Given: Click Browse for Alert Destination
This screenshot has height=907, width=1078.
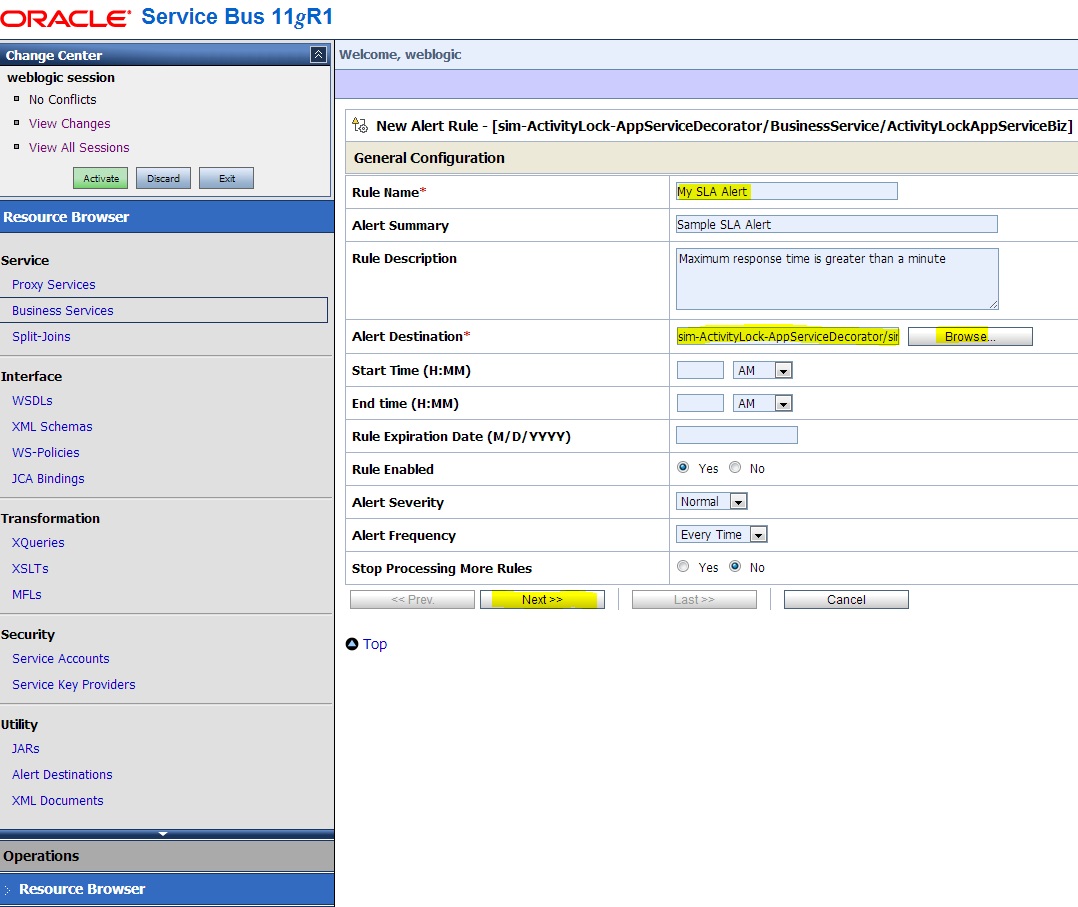Looking at the screenshot, I should pos(970,336).
